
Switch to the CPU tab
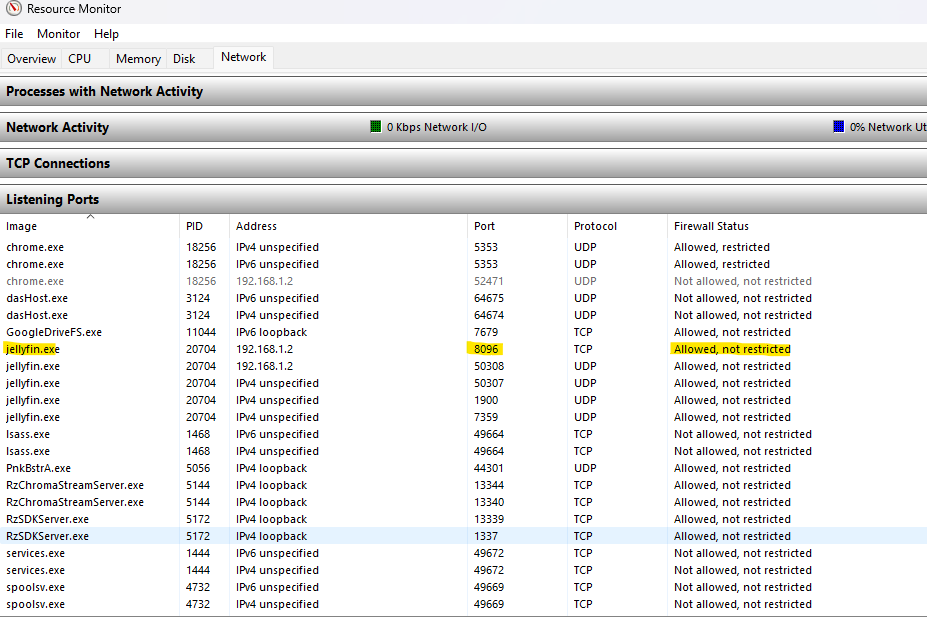coord(80,59)
